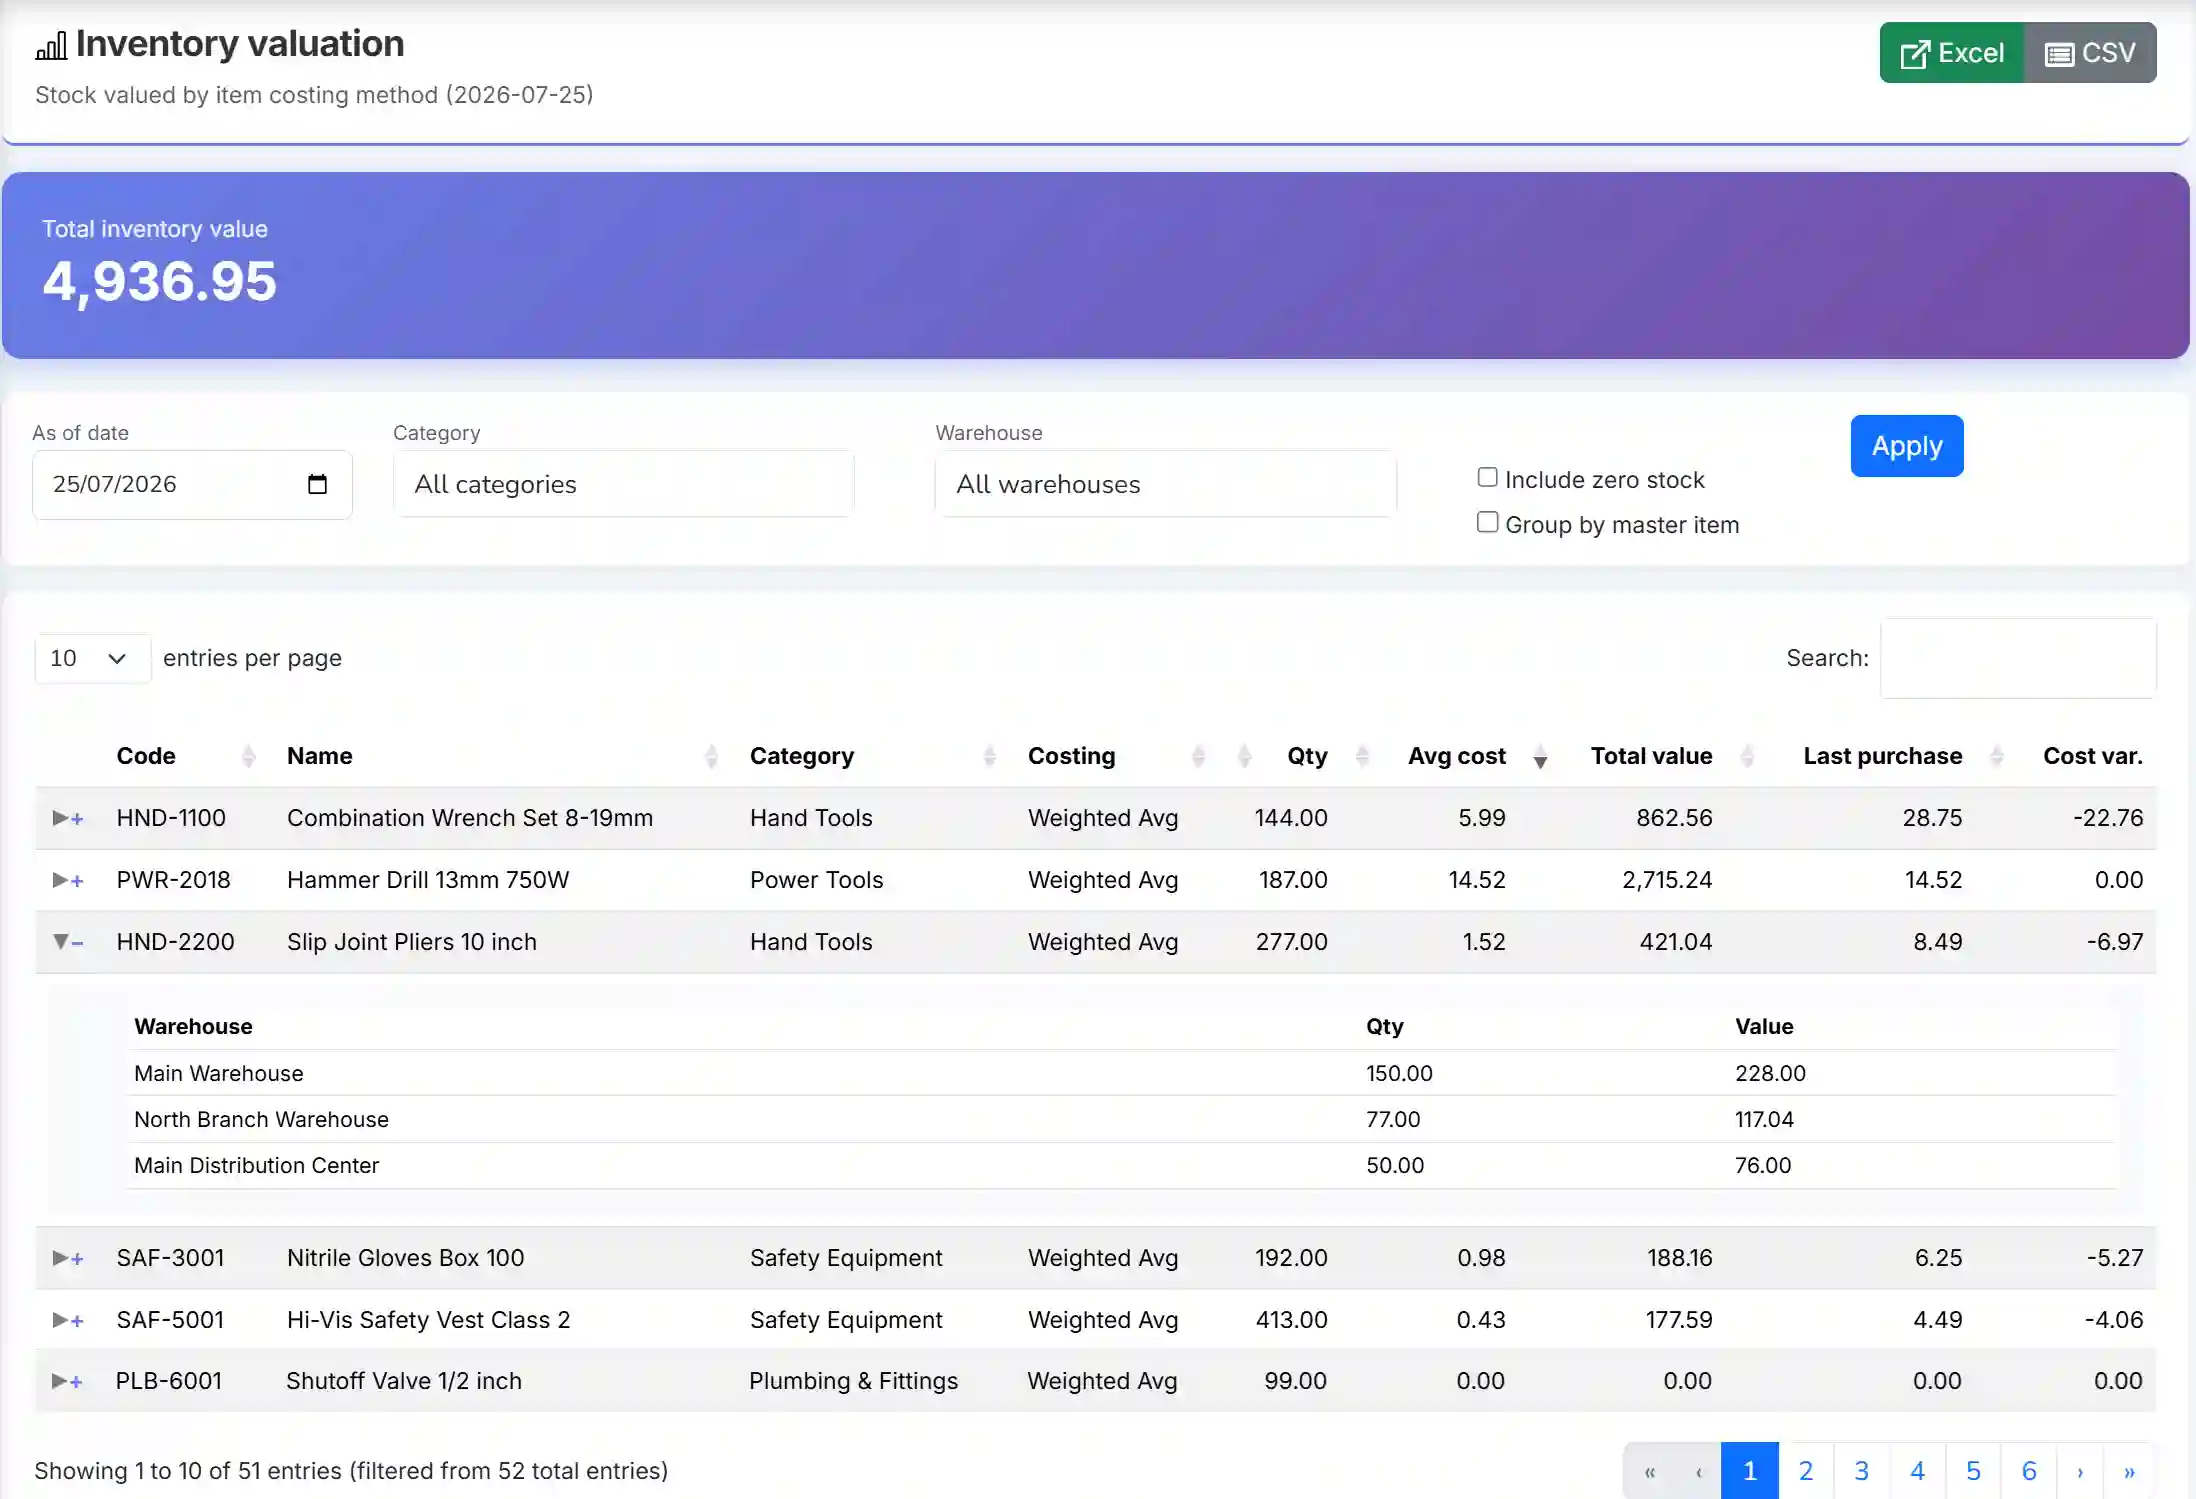Screen dimensions: 2196x1499
Task: Click the Apply filter button
Action: point(1907,446)
